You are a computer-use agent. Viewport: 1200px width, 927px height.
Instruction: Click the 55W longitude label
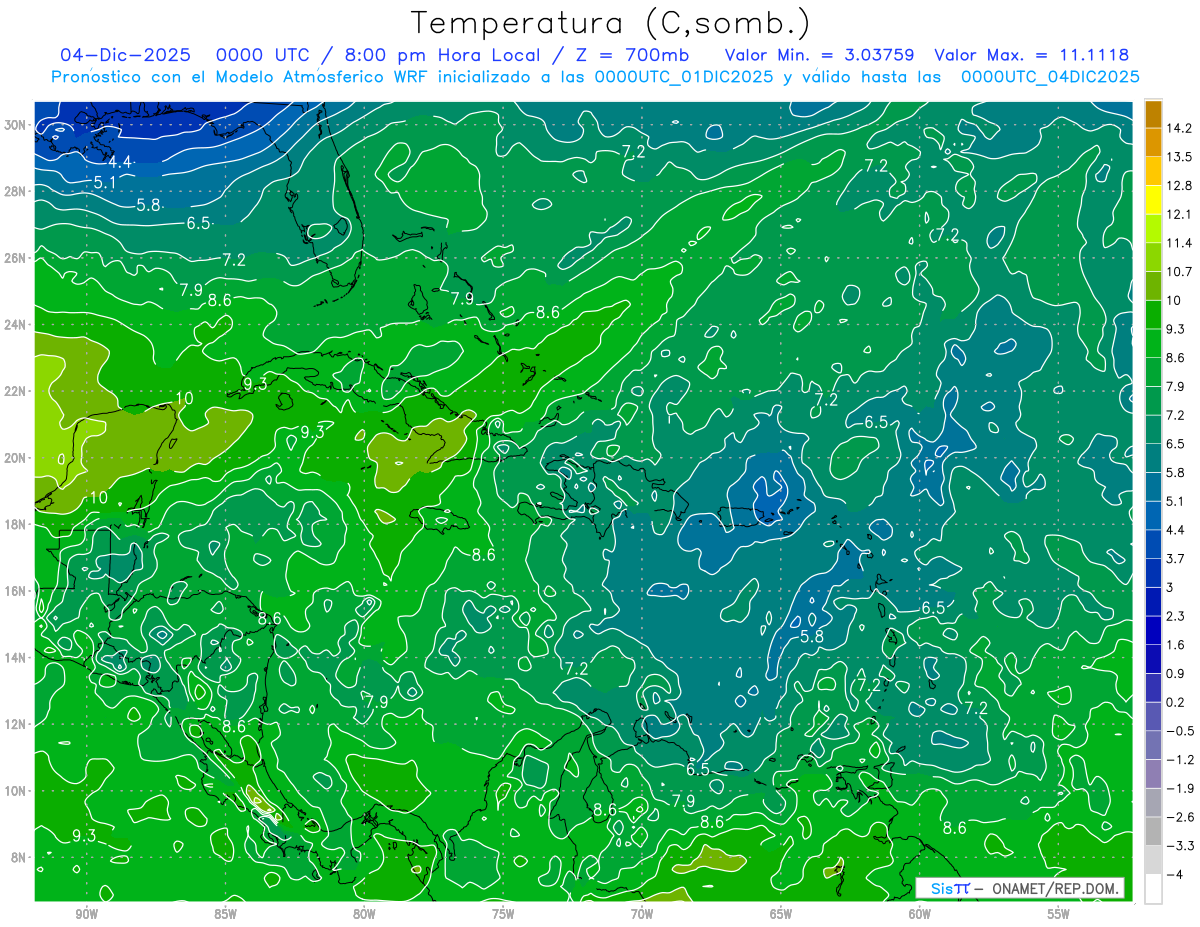(x=1059, y=914)
